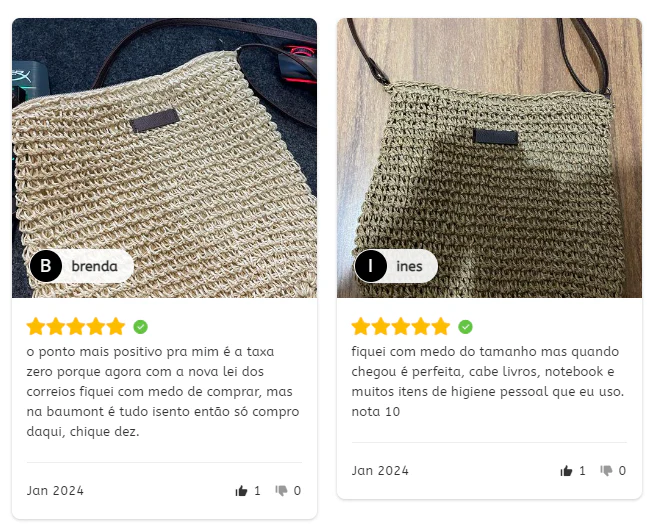The height and width of the screenshot is (526, 647).
Task: Select the ines username label
Action: pyautogui.click(x=409, y=267)
